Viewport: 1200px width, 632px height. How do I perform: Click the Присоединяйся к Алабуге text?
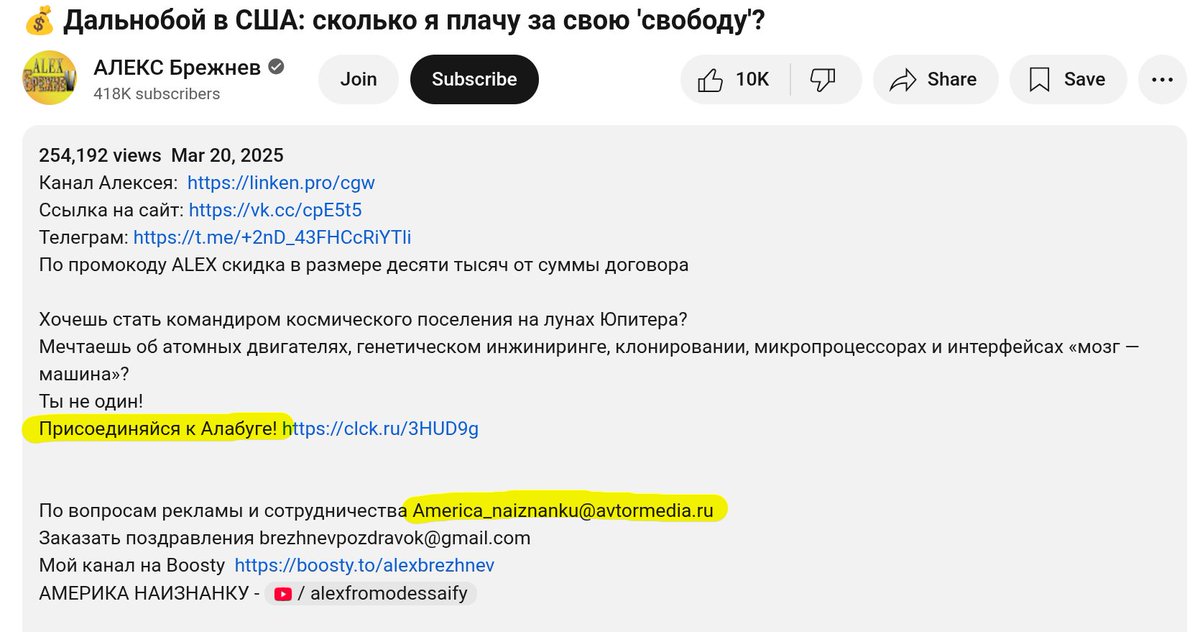pyautogui.click(x=158, y=428)
